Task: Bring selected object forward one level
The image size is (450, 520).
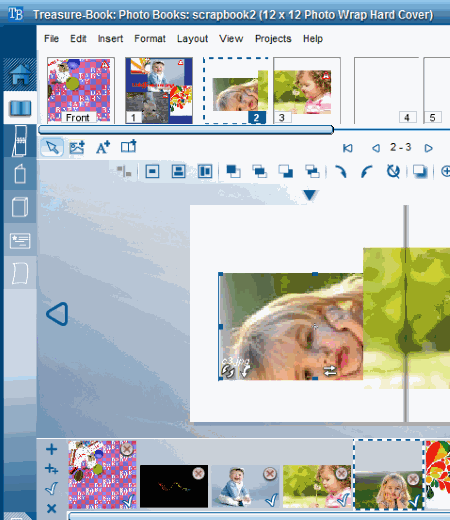Action: coord(260,171)
